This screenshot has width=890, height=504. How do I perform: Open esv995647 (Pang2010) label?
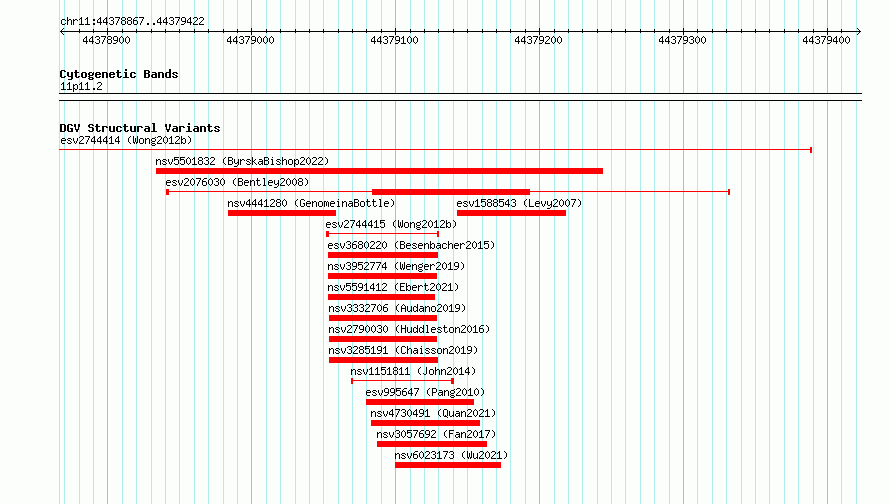425,392
